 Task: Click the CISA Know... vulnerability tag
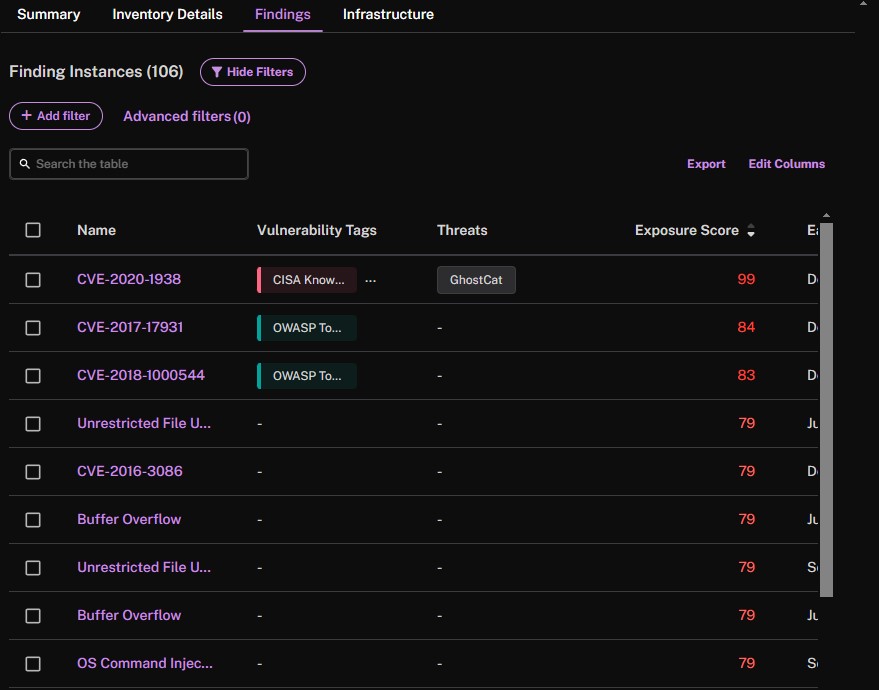[x=307, y=280]
